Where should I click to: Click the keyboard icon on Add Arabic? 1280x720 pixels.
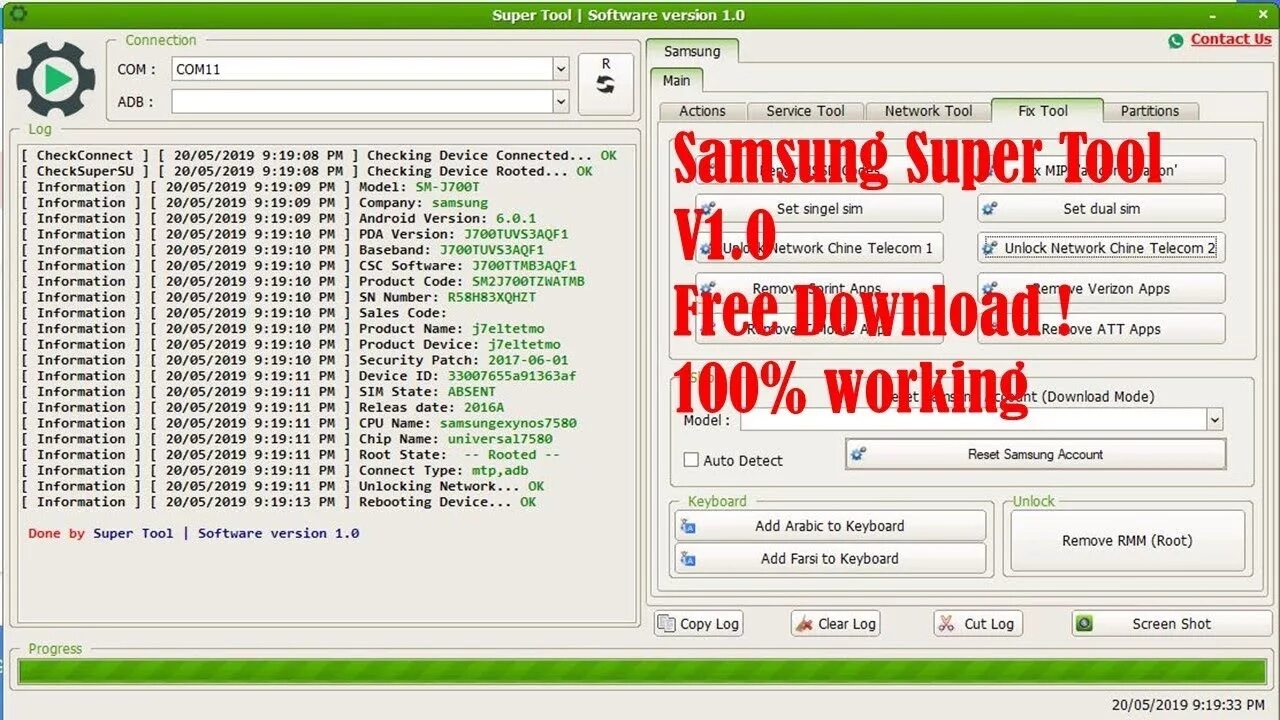(688, 526)
